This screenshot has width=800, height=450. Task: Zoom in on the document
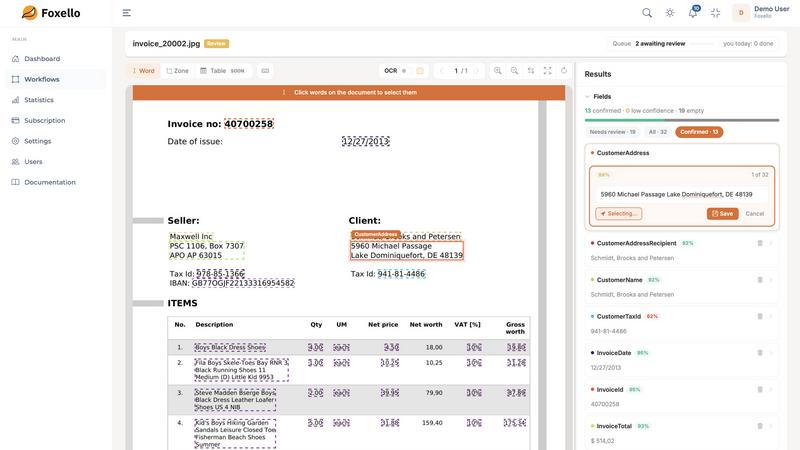[497, 71]
